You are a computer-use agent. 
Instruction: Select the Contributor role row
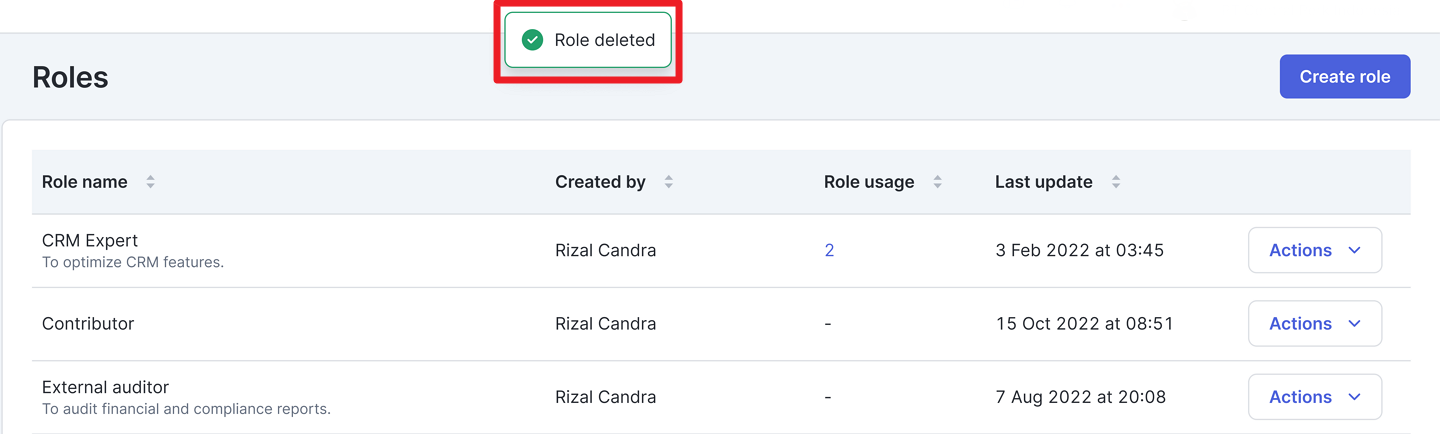[x=88, y=324]
